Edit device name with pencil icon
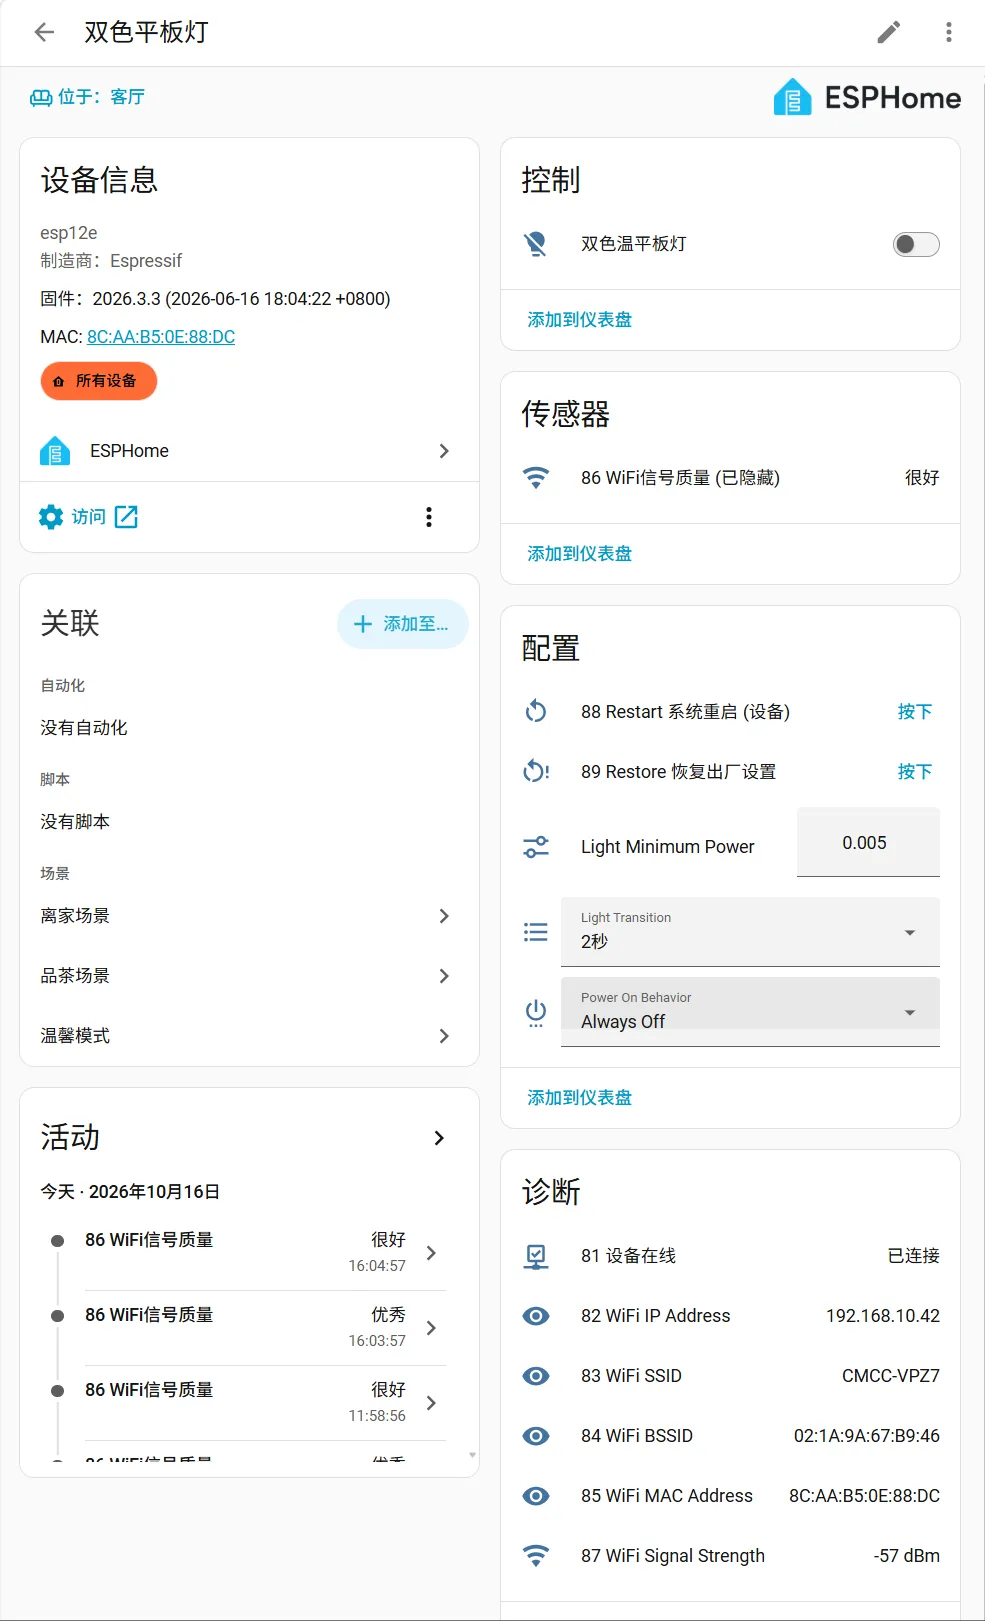Viewport: 985px width, 1621px height. (889, 32)
